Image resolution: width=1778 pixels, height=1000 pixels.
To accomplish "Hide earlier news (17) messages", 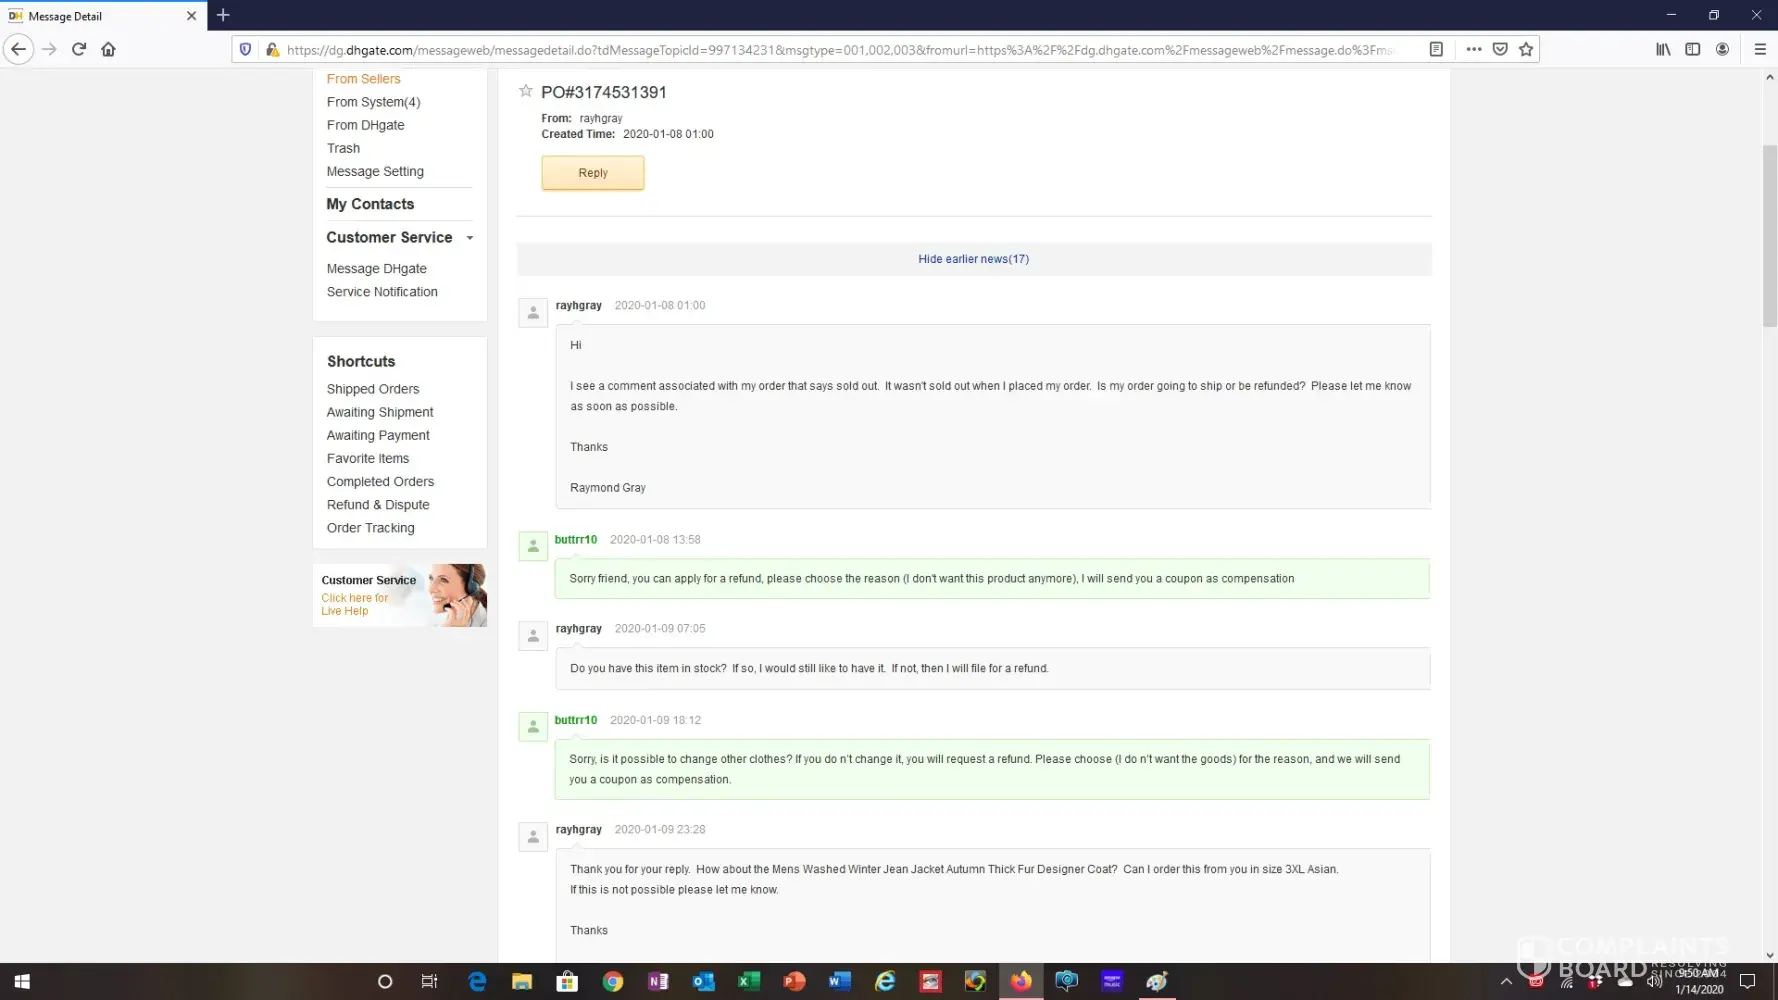I will pos(973,259).
